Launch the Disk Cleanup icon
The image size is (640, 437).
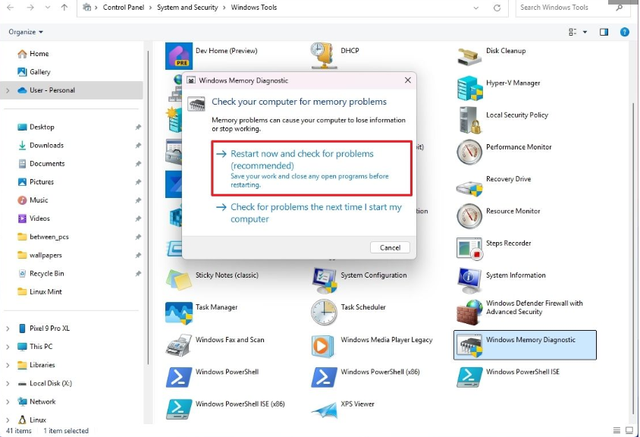click(x=469, y=56)
